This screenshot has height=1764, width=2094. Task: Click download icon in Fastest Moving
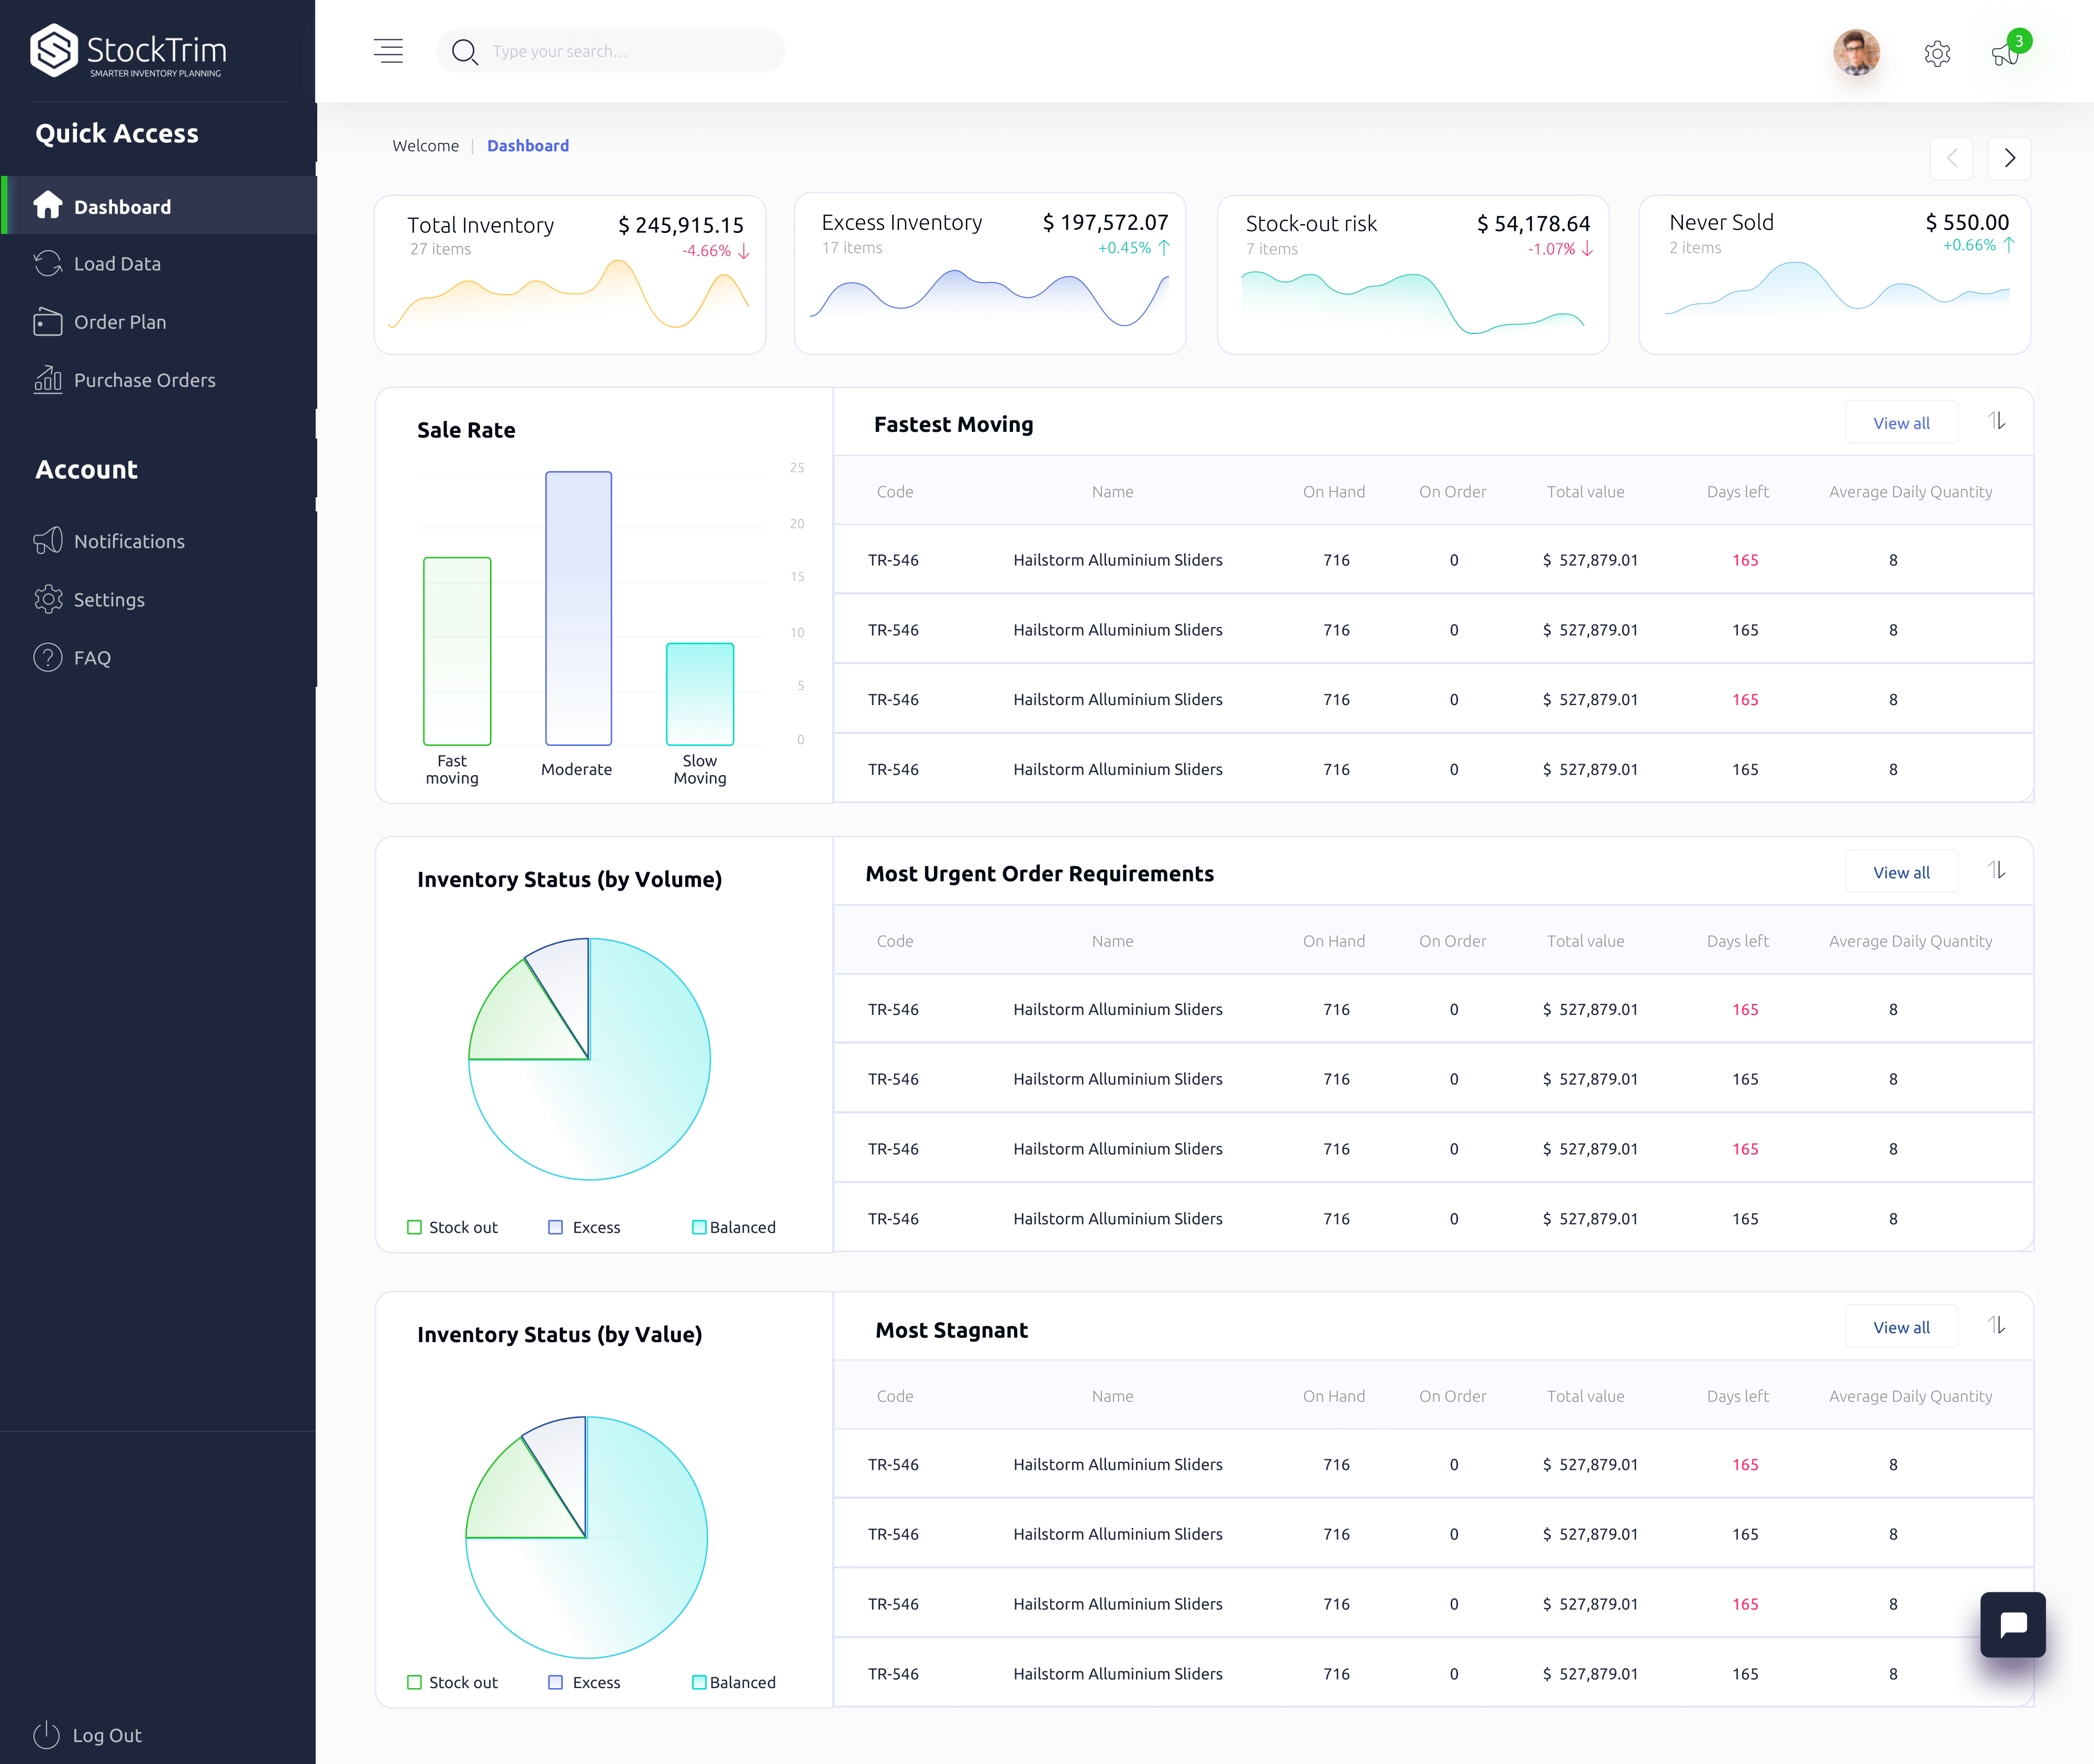coord(1996,422)
